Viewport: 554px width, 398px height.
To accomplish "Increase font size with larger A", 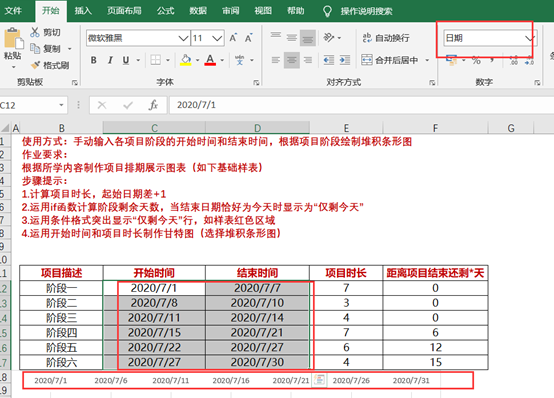I will (233, 38).
